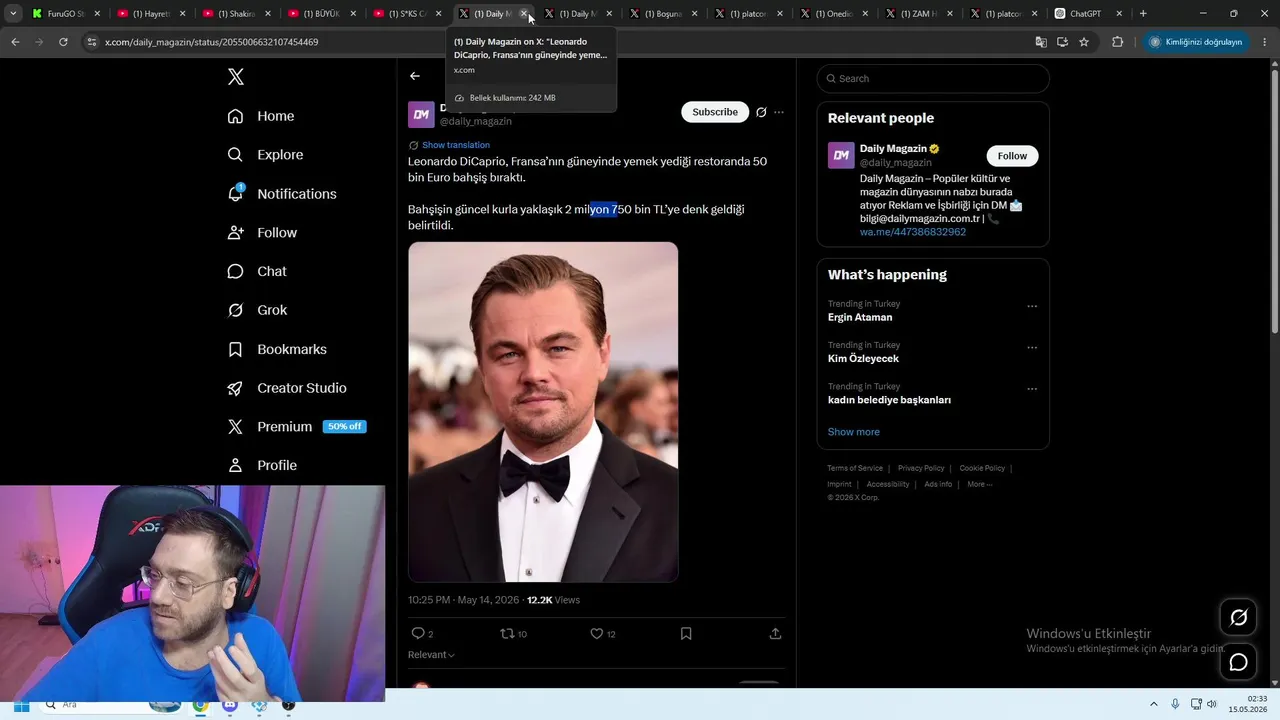Image resolution: width=1280 pixels, height=720 pixels.
Task: Expand the Relevant replies sort dropdown
Action: click(431, 655)
